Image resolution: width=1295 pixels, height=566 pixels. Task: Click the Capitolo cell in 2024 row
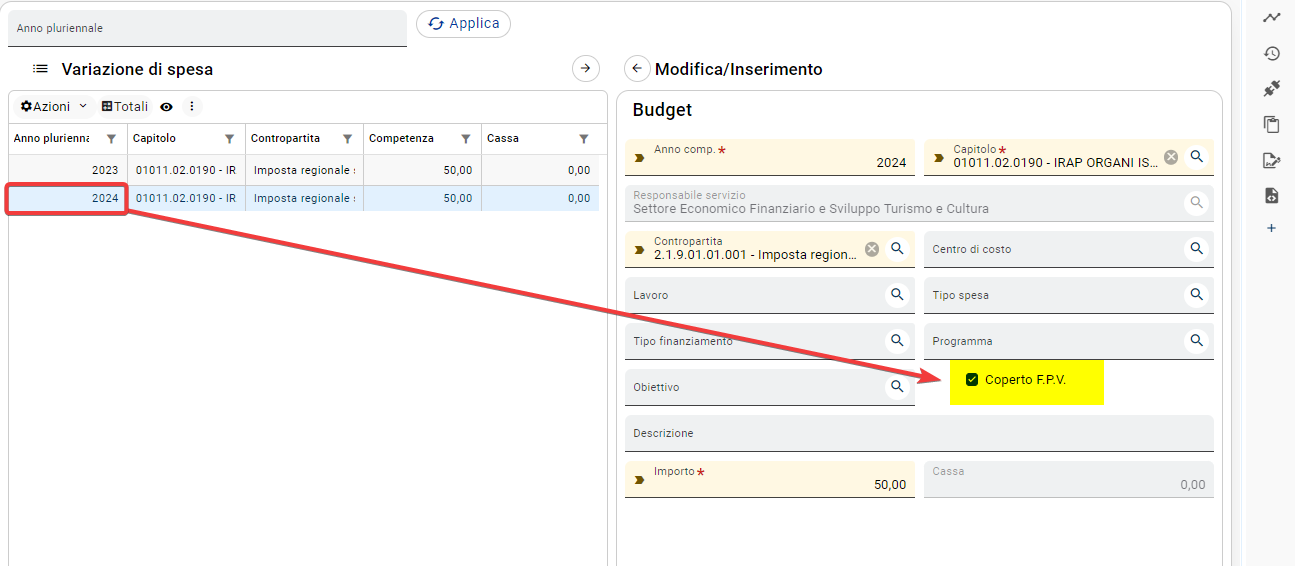pyautogui.click(x=186, y=198)
